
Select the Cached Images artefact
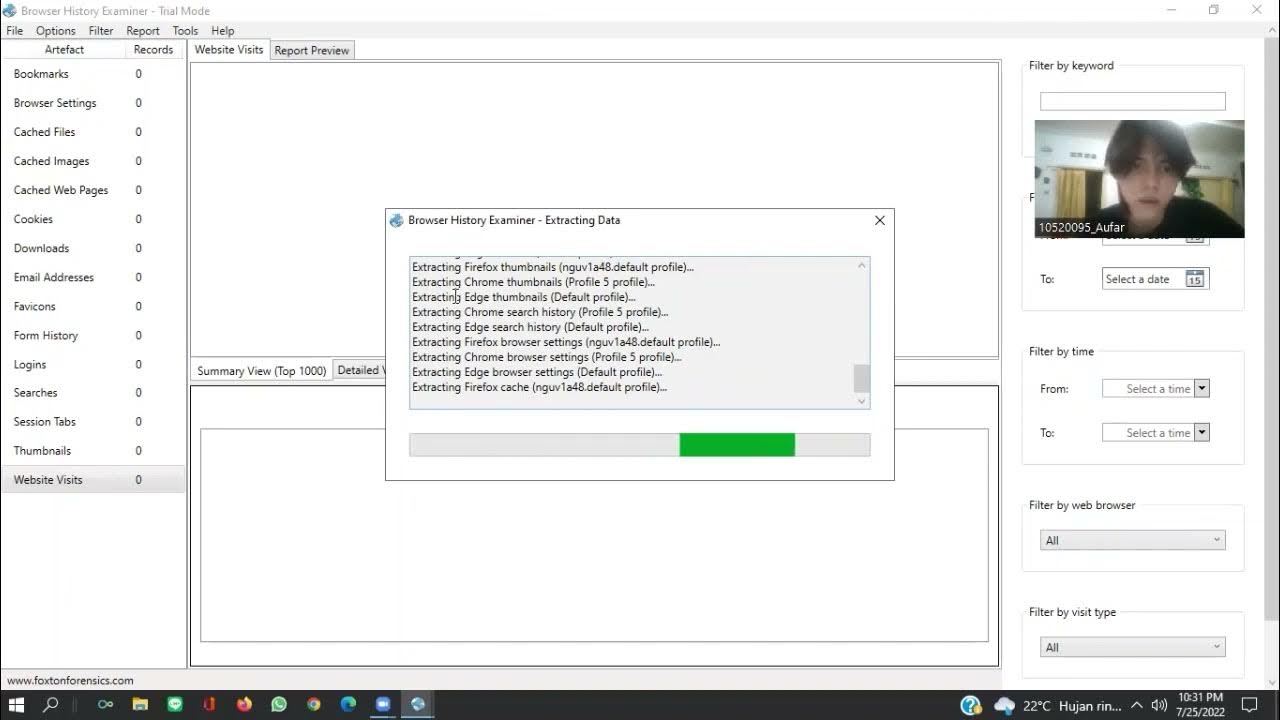[93, 161]
